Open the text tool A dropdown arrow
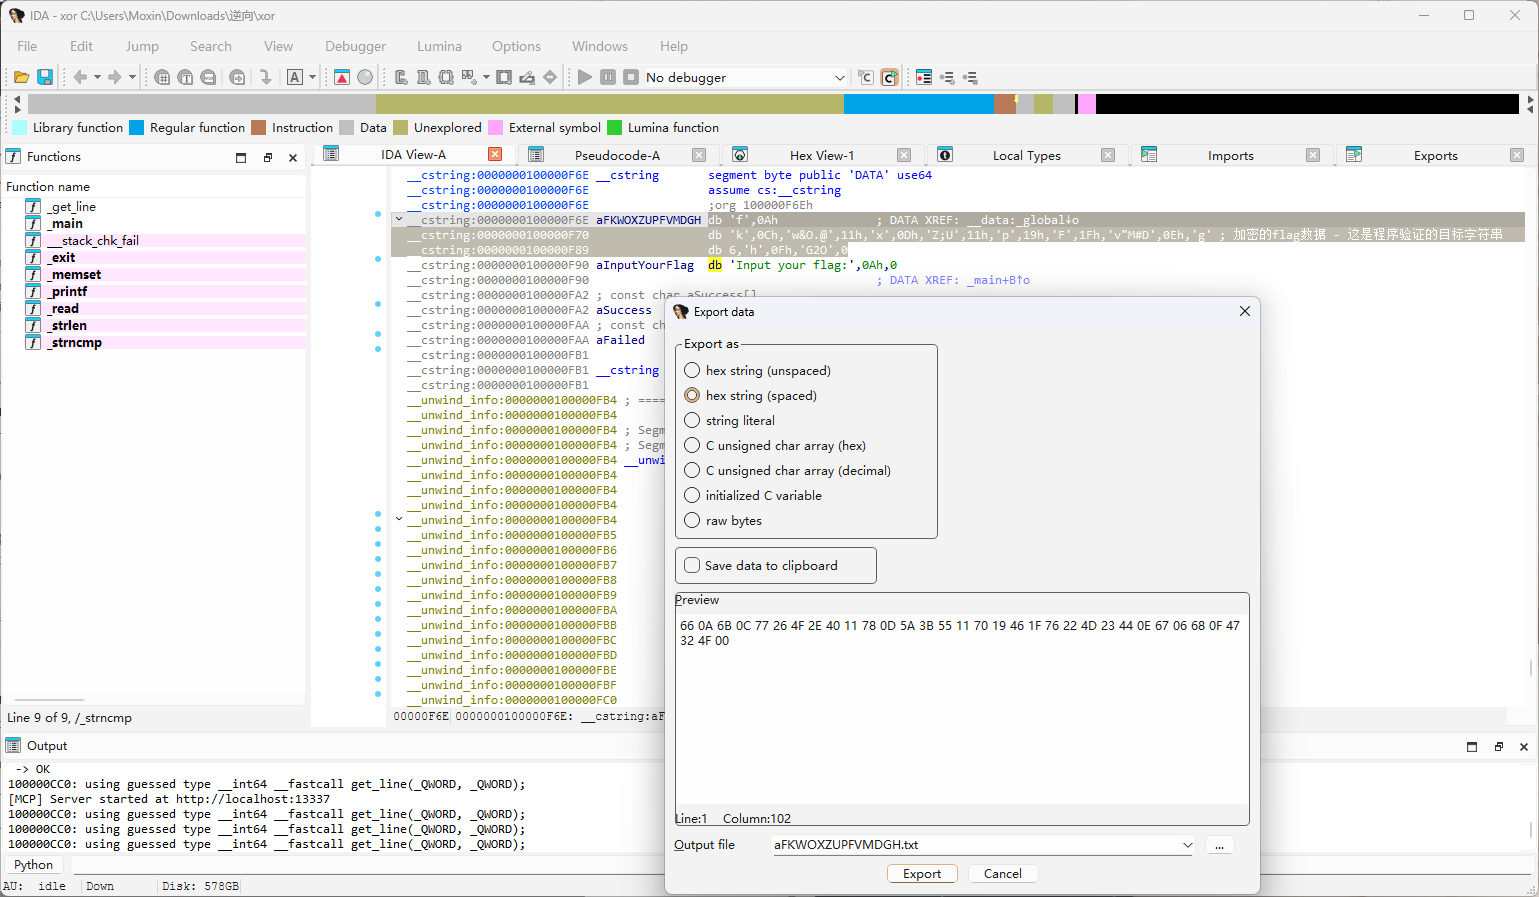Viewport: 1539px width, 897px height. tap(312, 77)
